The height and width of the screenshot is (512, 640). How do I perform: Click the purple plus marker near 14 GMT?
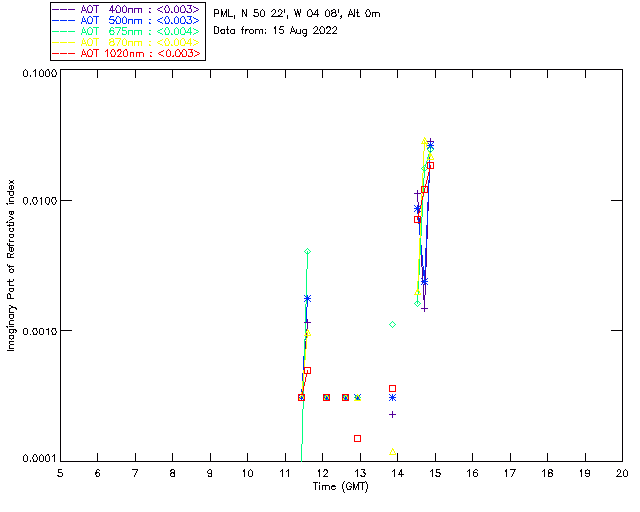pos(393,414)
